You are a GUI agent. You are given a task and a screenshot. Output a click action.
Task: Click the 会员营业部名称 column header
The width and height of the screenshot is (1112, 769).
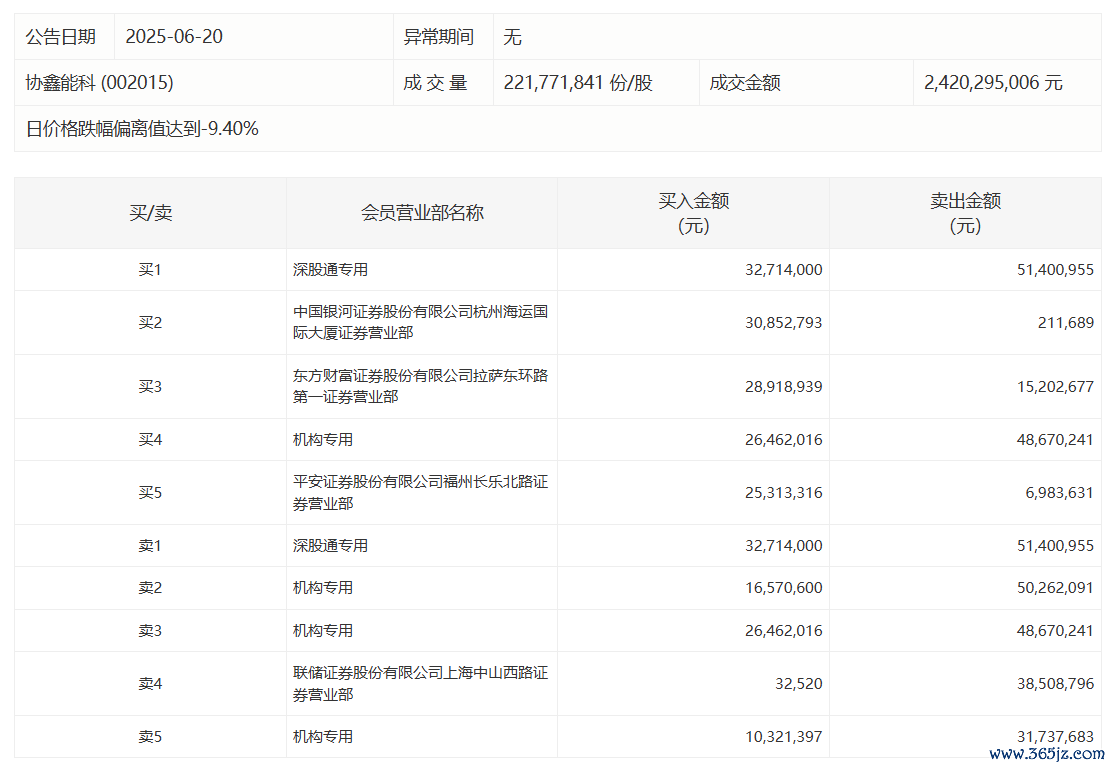pyautogui.click(x=422, y=213)
